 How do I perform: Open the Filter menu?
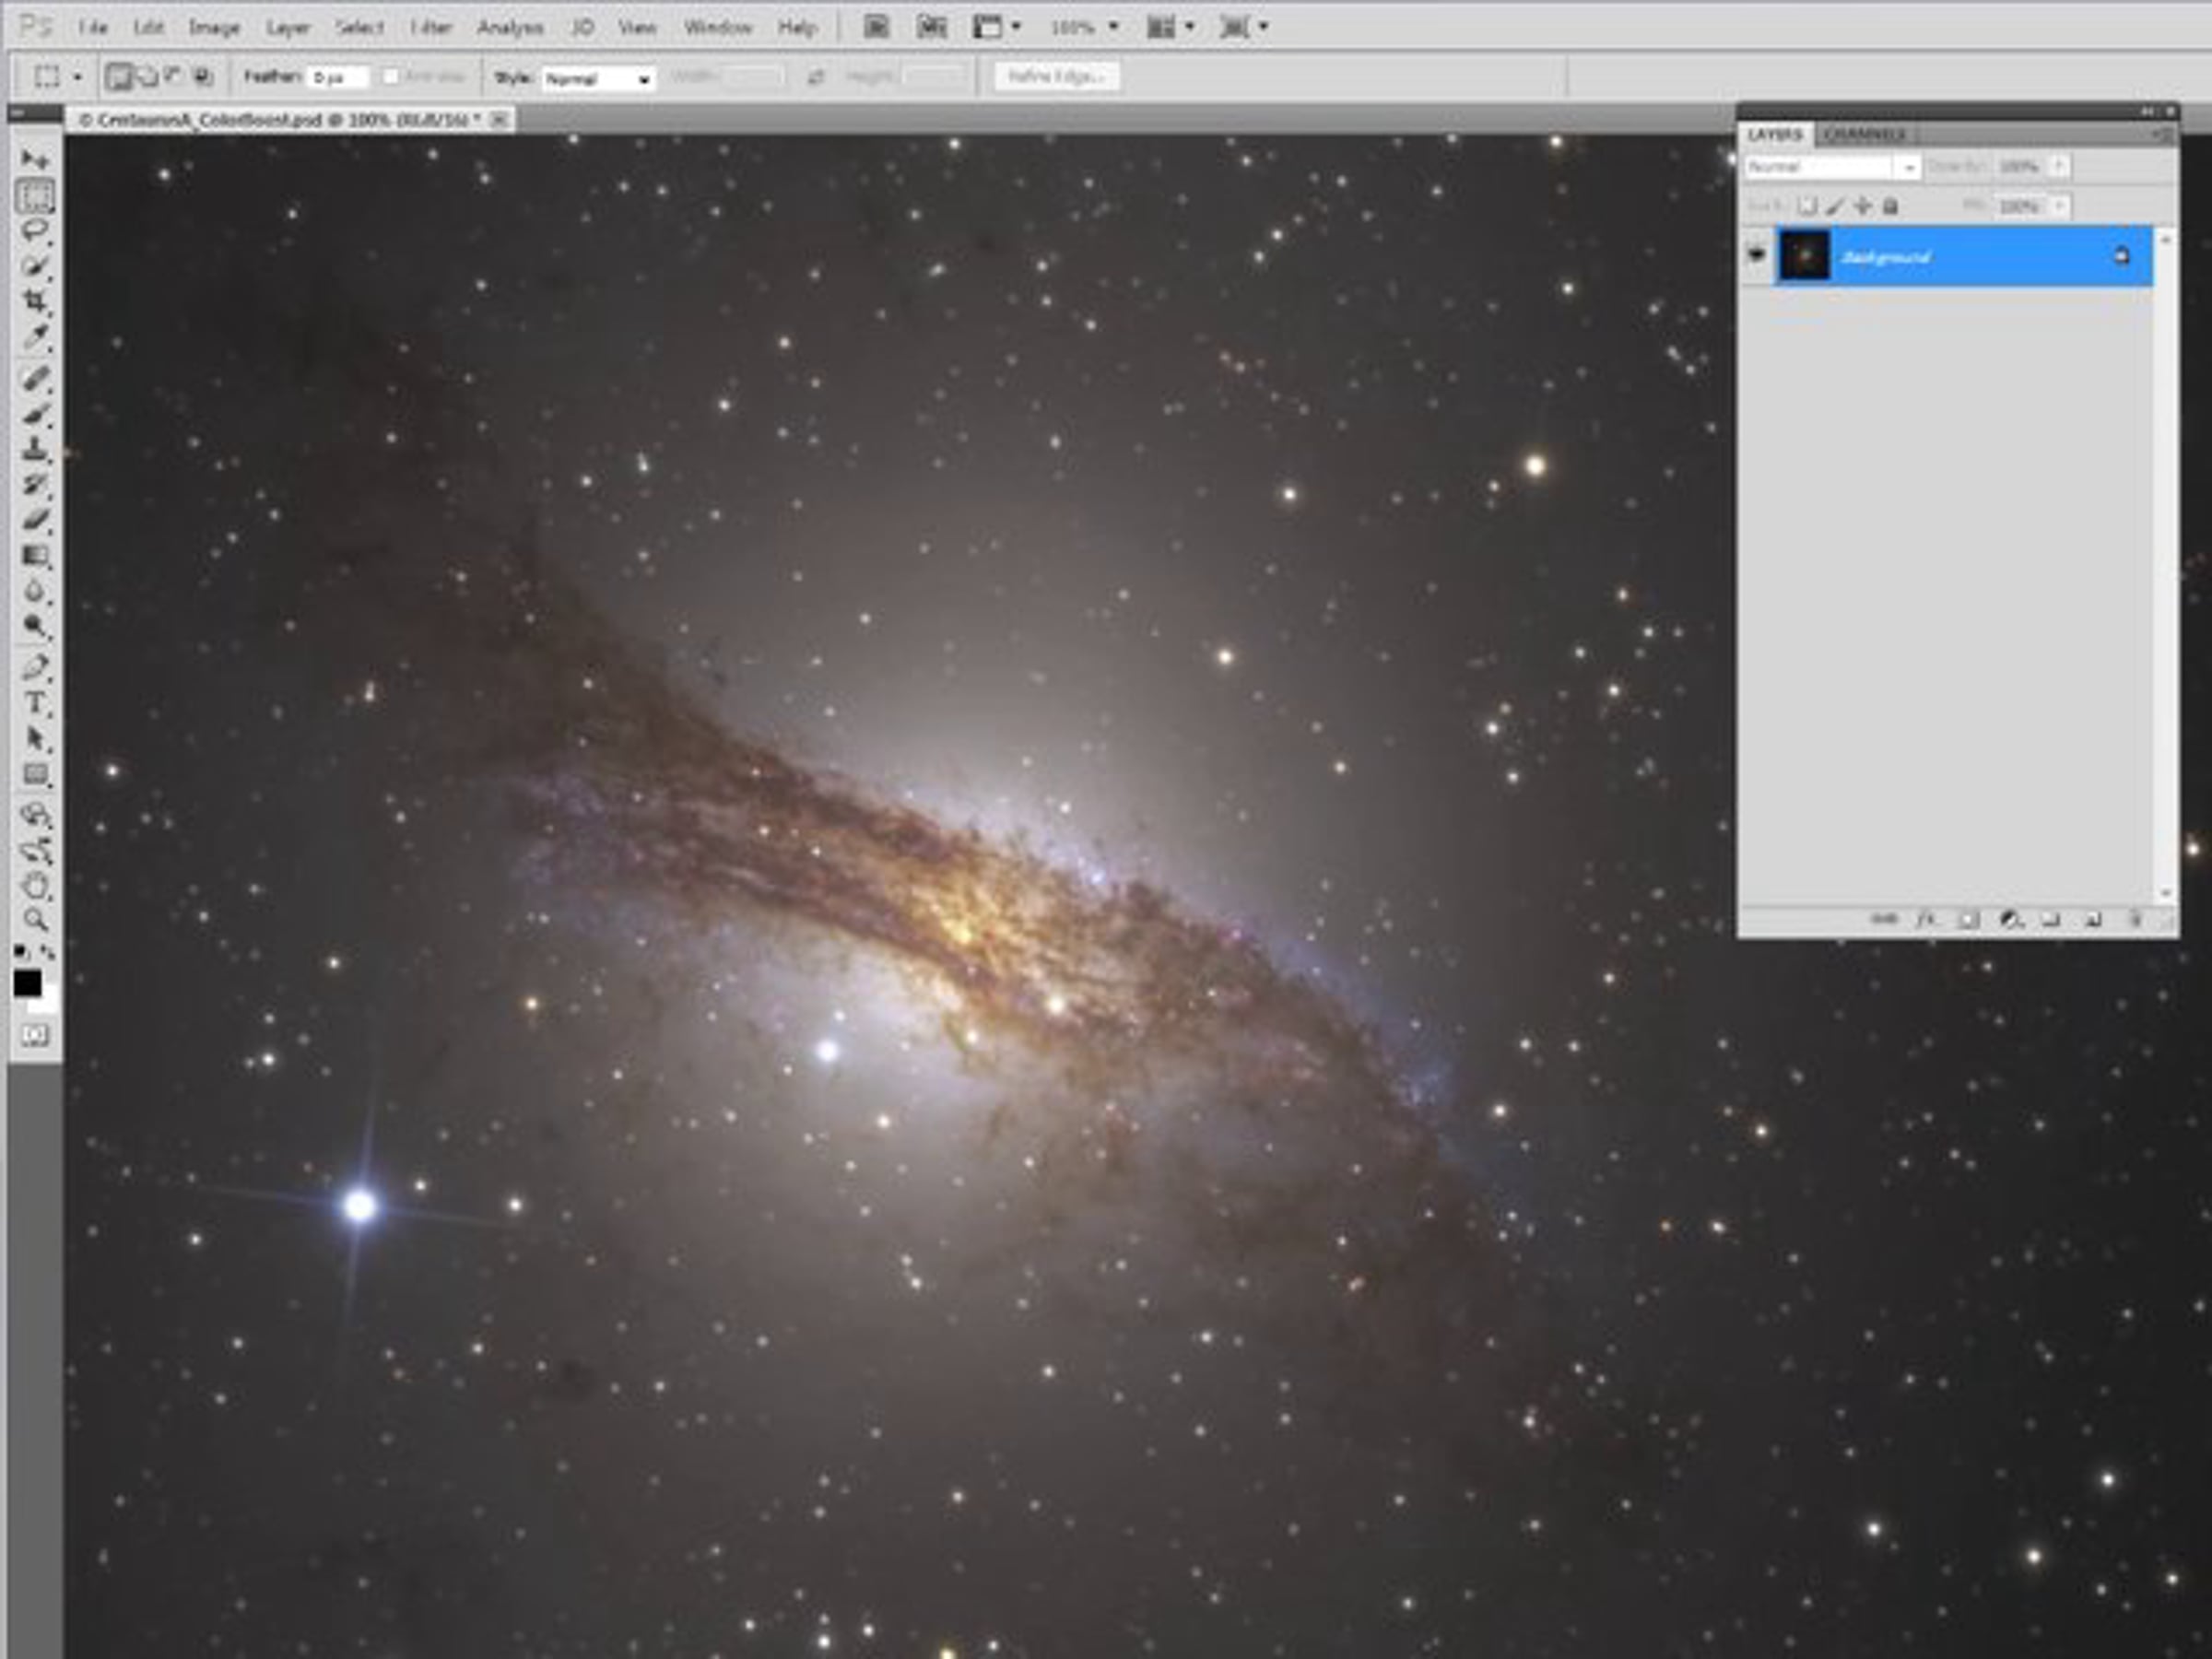pyautogui.click(x=431, y=27)
